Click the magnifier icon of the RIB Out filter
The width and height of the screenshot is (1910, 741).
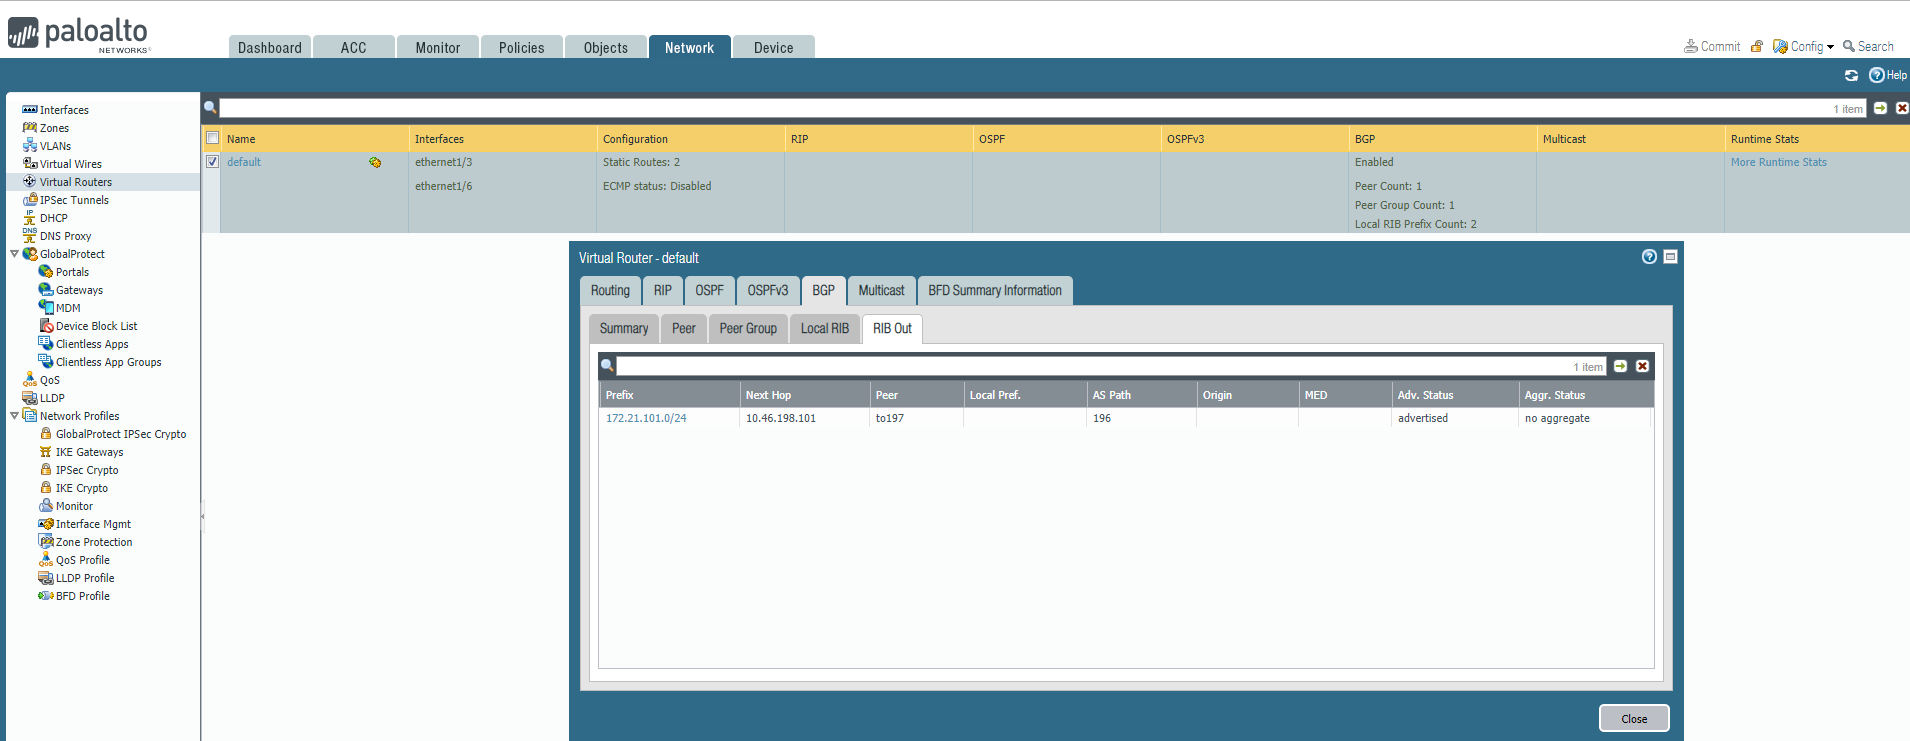(607, 366)
